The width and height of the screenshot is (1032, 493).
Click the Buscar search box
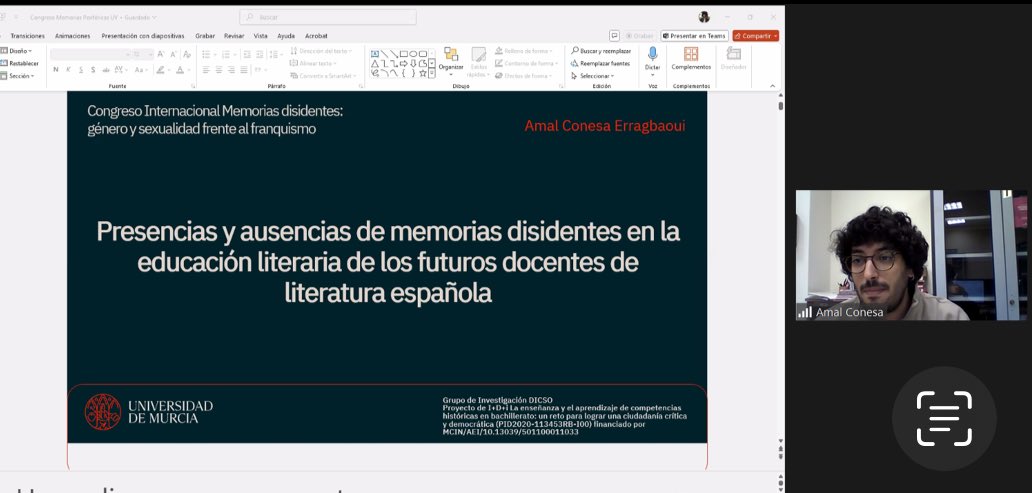328,17
